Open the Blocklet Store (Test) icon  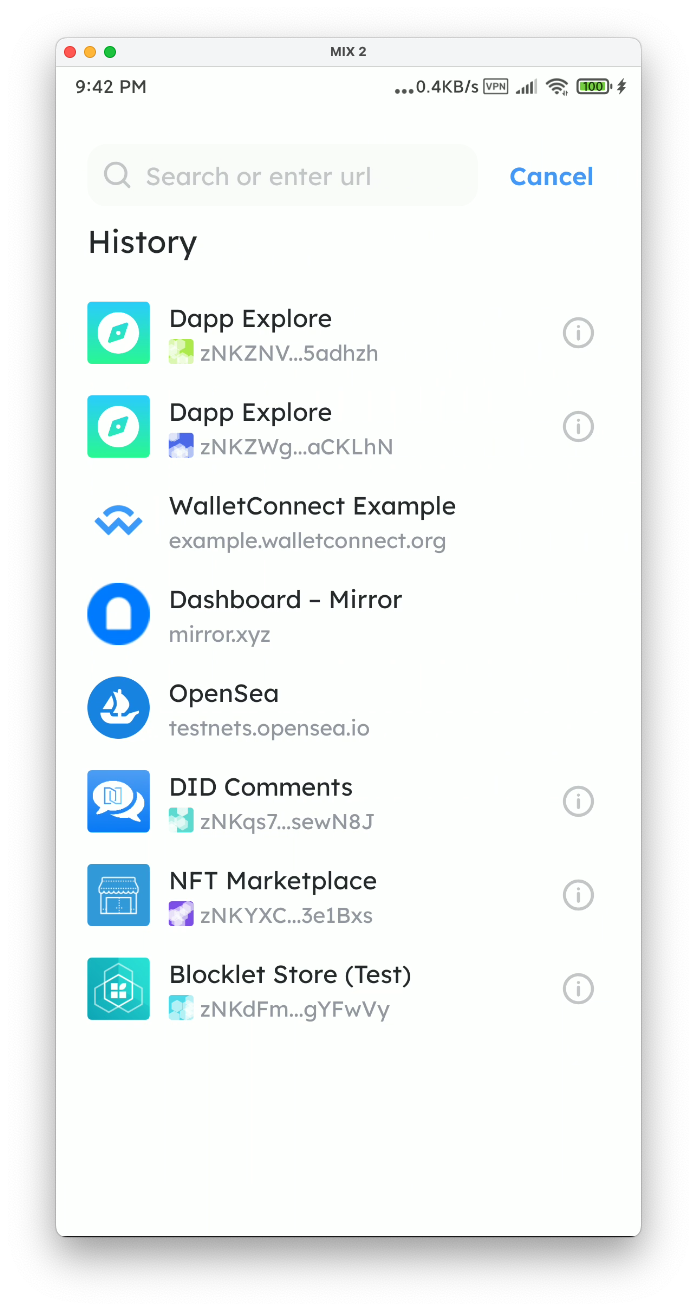click(x=118, y=989)
